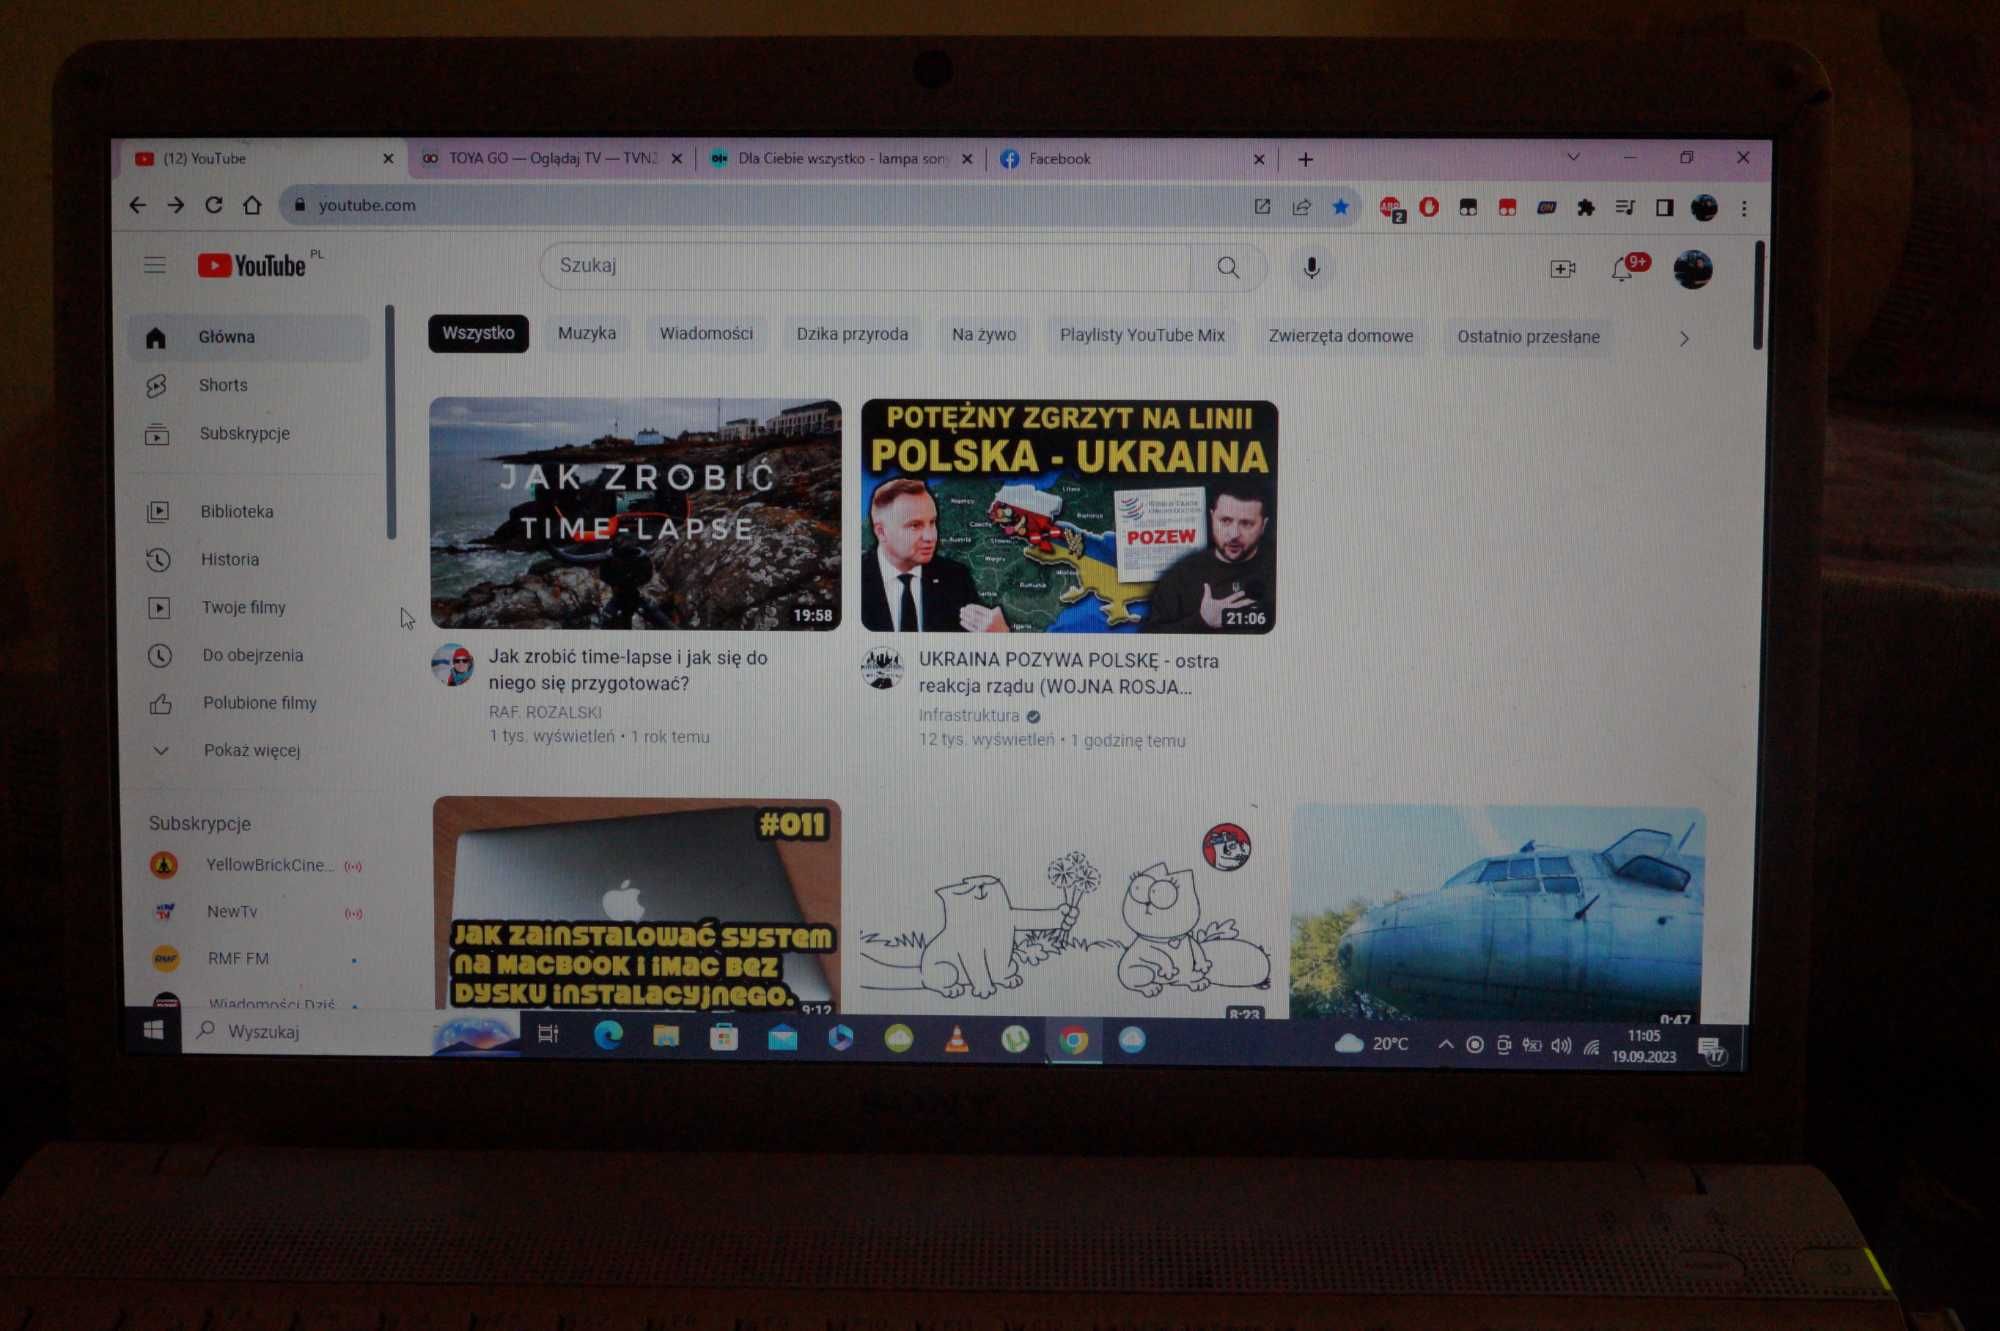Open UKRAINA POZYWA POLSKĘ video title
2000x1331 pixels.
pyautogui.click(x=1068, y=673)
